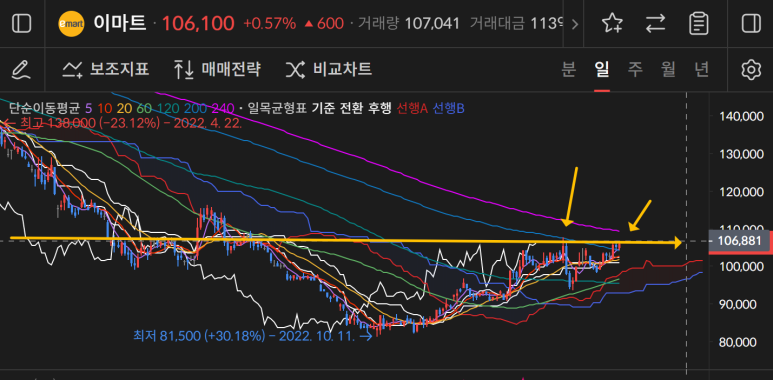Switch to 월 monthly chart

point(668,69)
